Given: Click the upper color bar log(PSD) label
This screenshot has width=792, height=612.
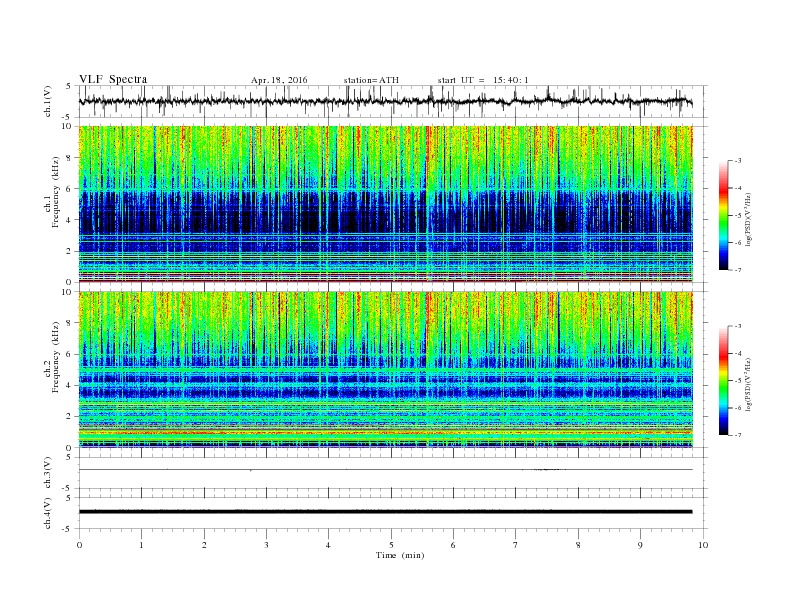Looking at the screenshot, I should [749, 220].
